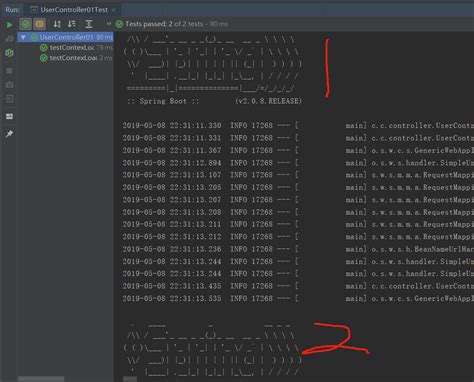Open the hidden toolbar items chevron
Viewport: 474px width, 382px height.
click(109, 24)
